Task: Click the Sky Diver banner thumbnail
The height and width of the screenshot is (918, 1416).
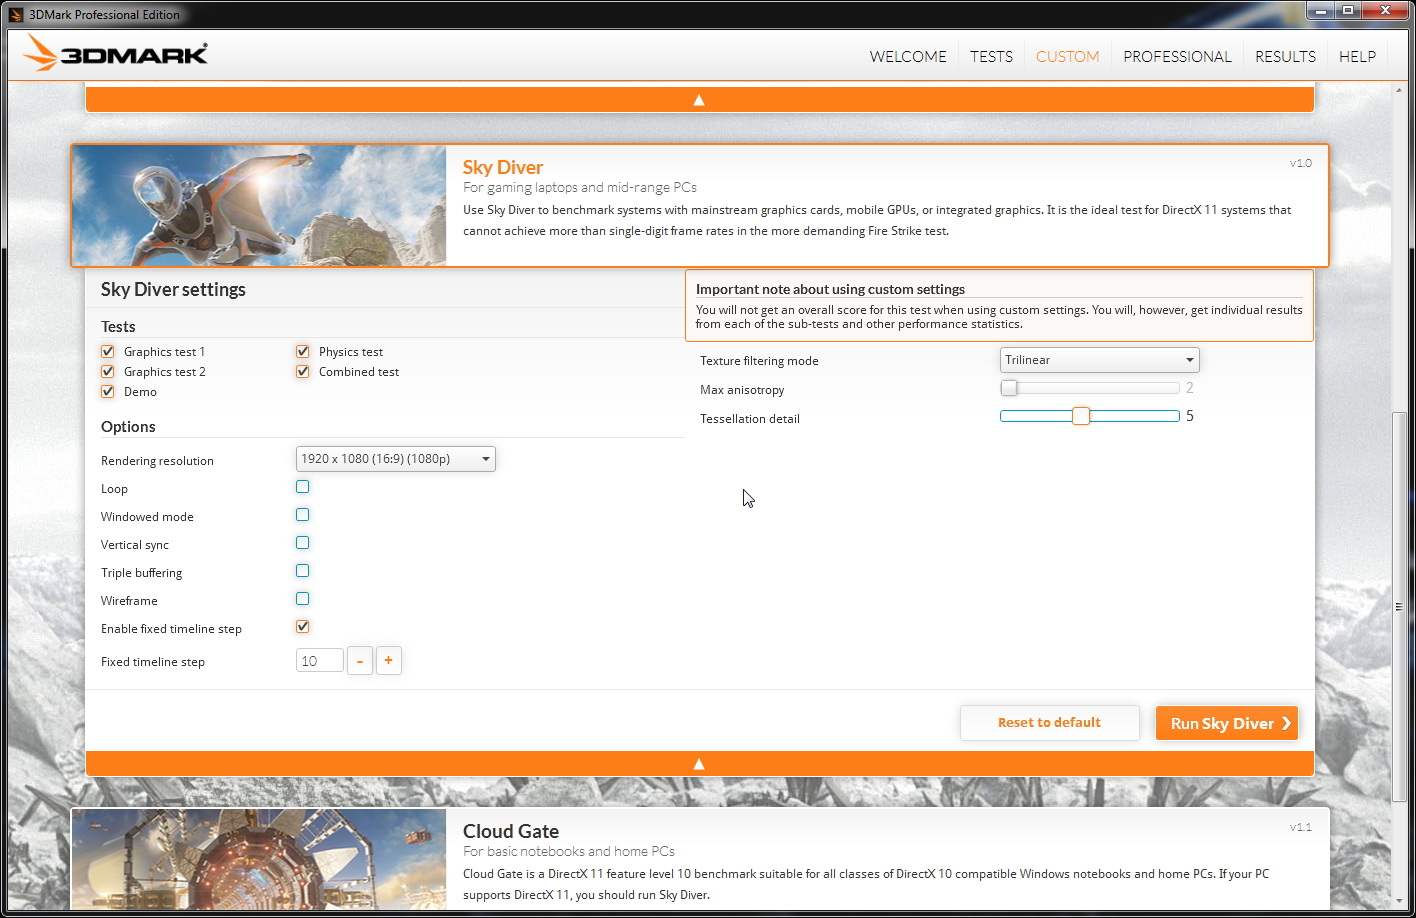Action: click(259, 206)
